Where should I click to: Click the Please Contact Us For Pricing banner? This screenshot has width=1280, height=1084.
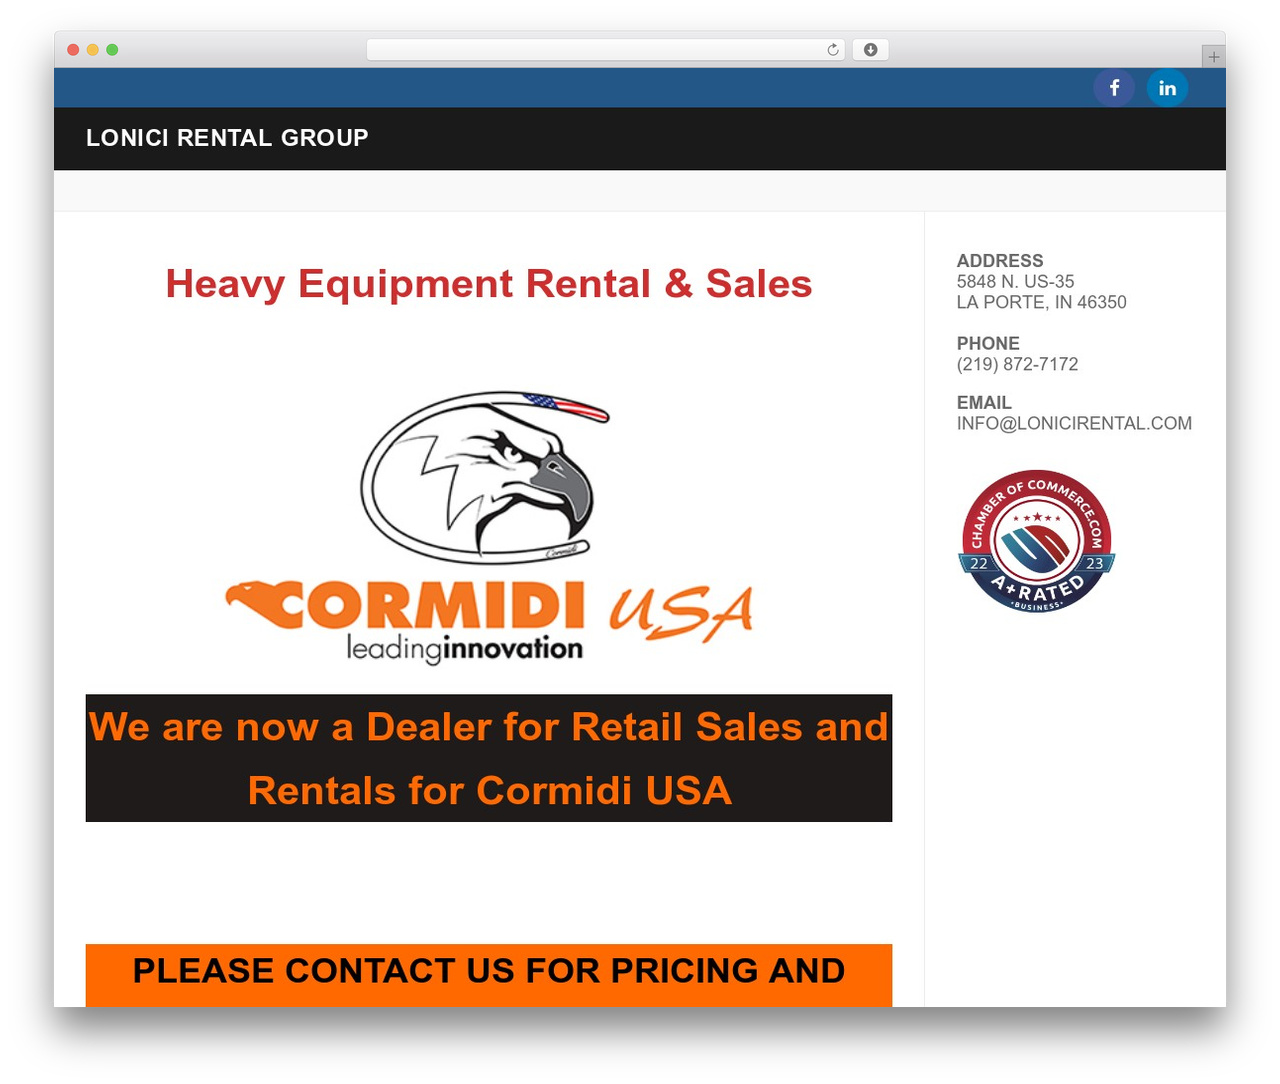489,975
